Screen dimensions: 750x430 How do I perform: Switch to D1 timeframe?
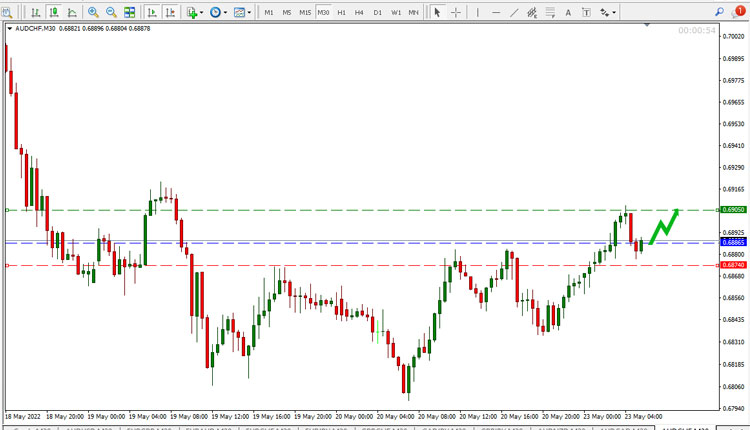(377, 12)
